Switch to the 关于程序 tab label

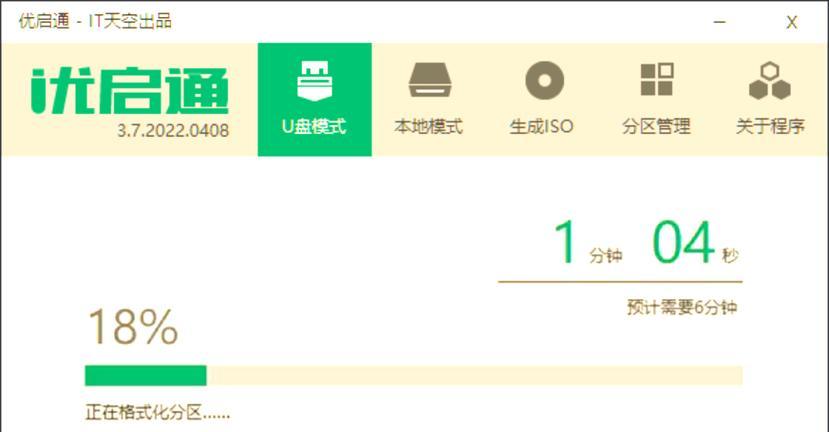770,126
